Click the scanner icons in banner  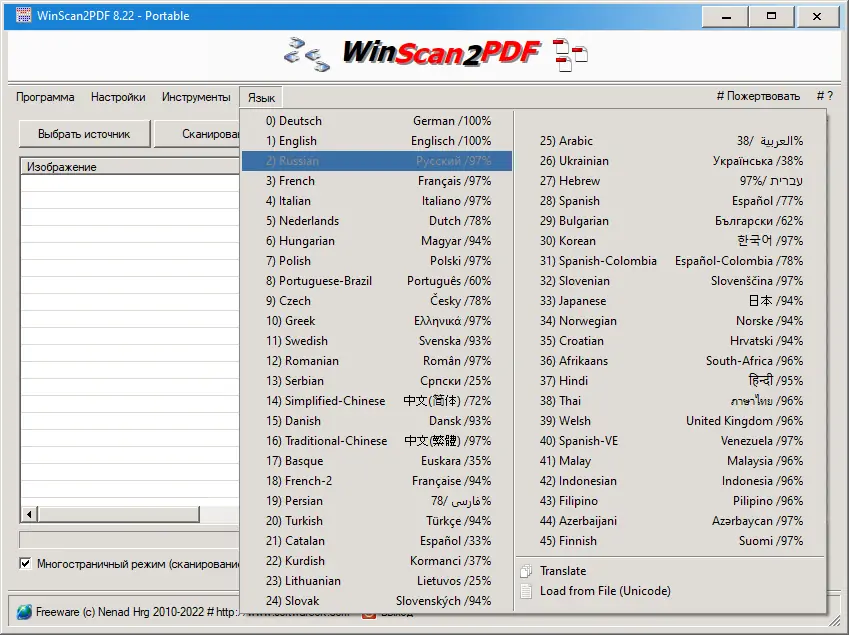click(x=307, y=54)
